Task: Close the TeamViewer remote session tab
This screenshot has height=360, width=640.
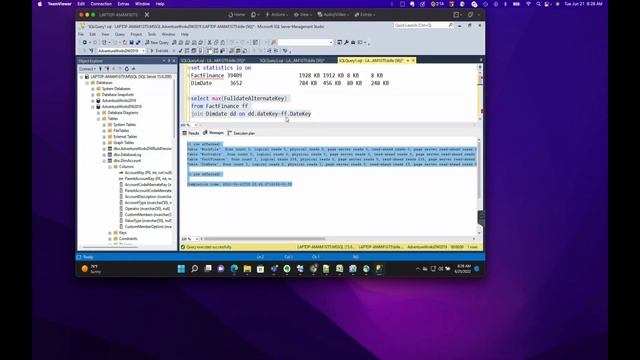Action: click(x=147, y=15)
